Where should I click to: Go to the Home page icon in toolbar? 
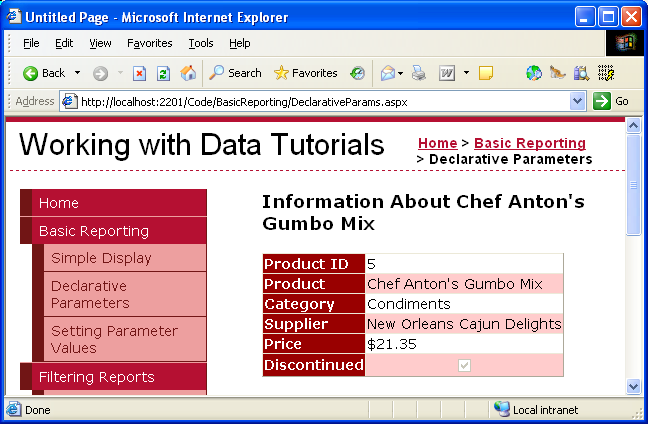click(x=187, y=73)
